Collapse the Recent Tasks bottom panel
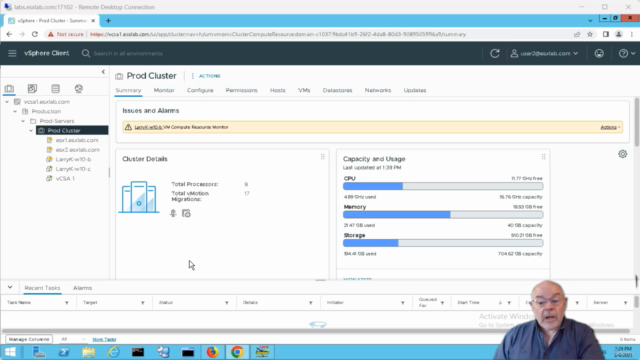The height and width of the screenshot is (360, 640). pyautogui.click(x=10, y=287)
